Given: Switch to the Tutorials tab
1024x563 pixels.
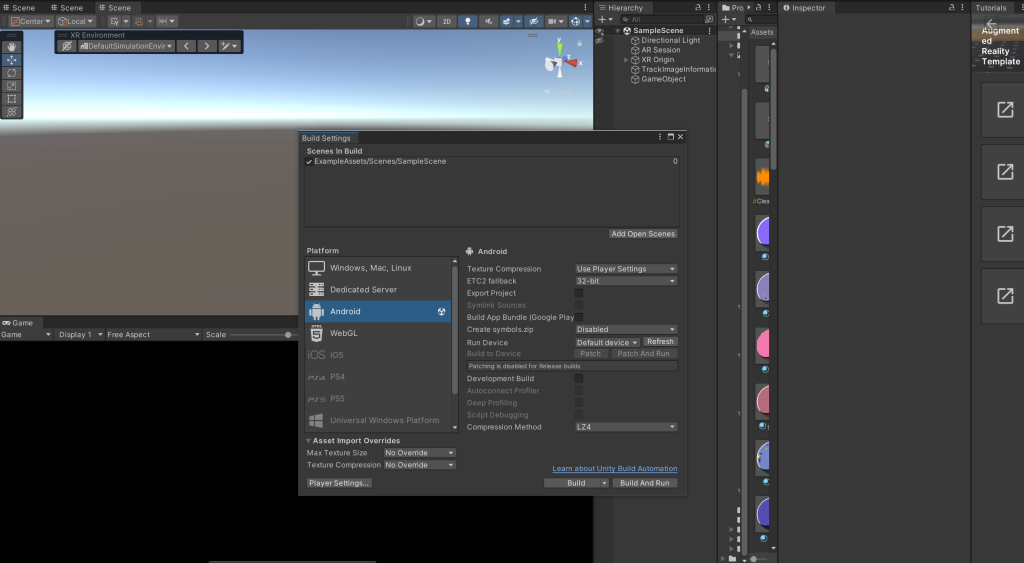Looking at the screenshot, I should (x=991, y=8).
